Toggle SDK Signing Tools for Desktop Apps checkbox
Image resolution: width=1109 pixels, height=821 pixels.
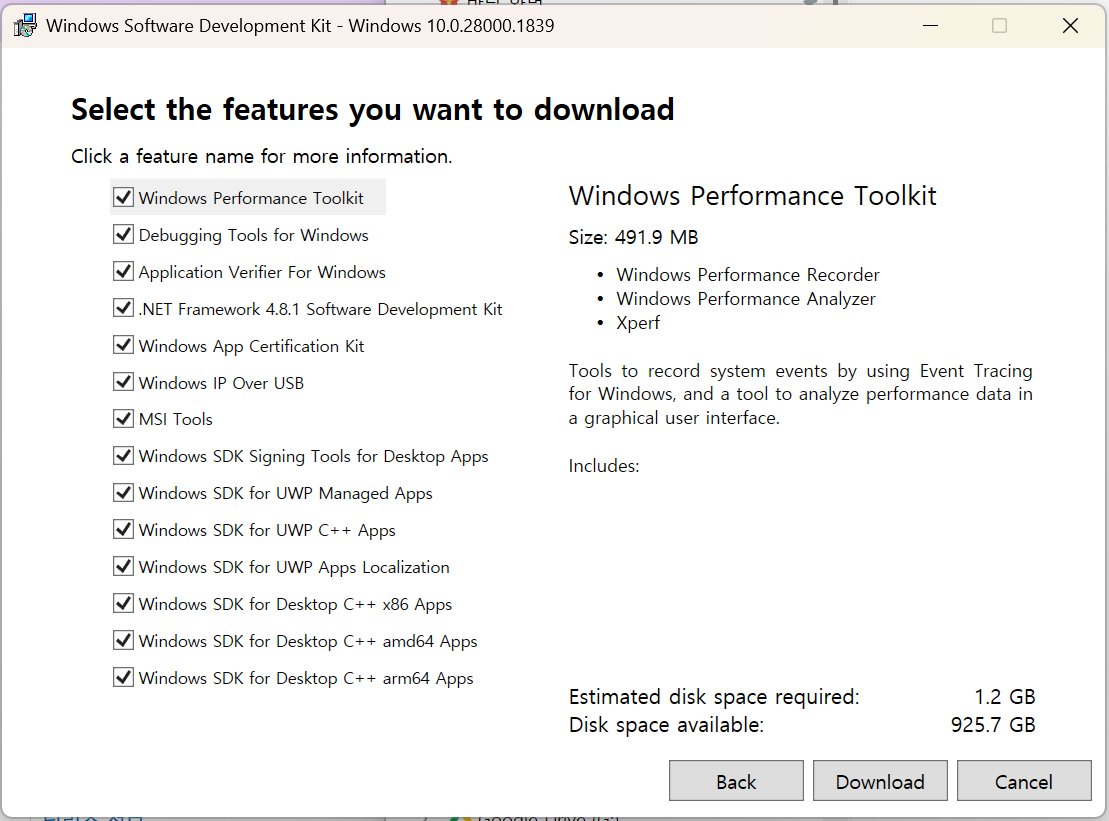click(124, 455)
